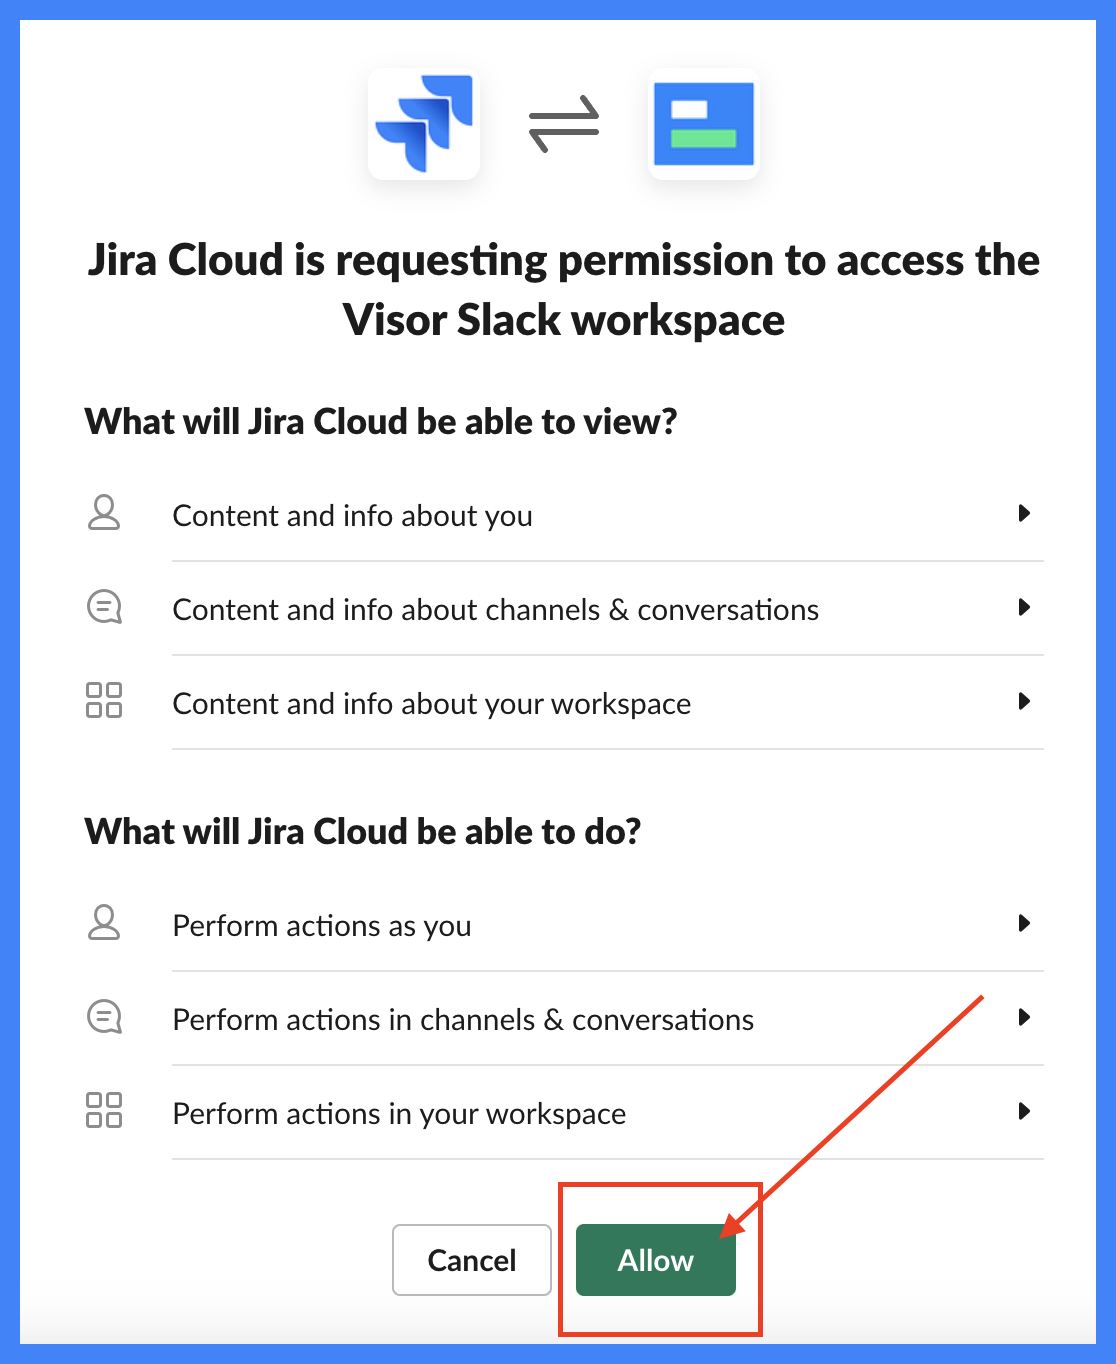
Task: Expand 'Content and info about you' details
Action: [x=1024, y=514]
